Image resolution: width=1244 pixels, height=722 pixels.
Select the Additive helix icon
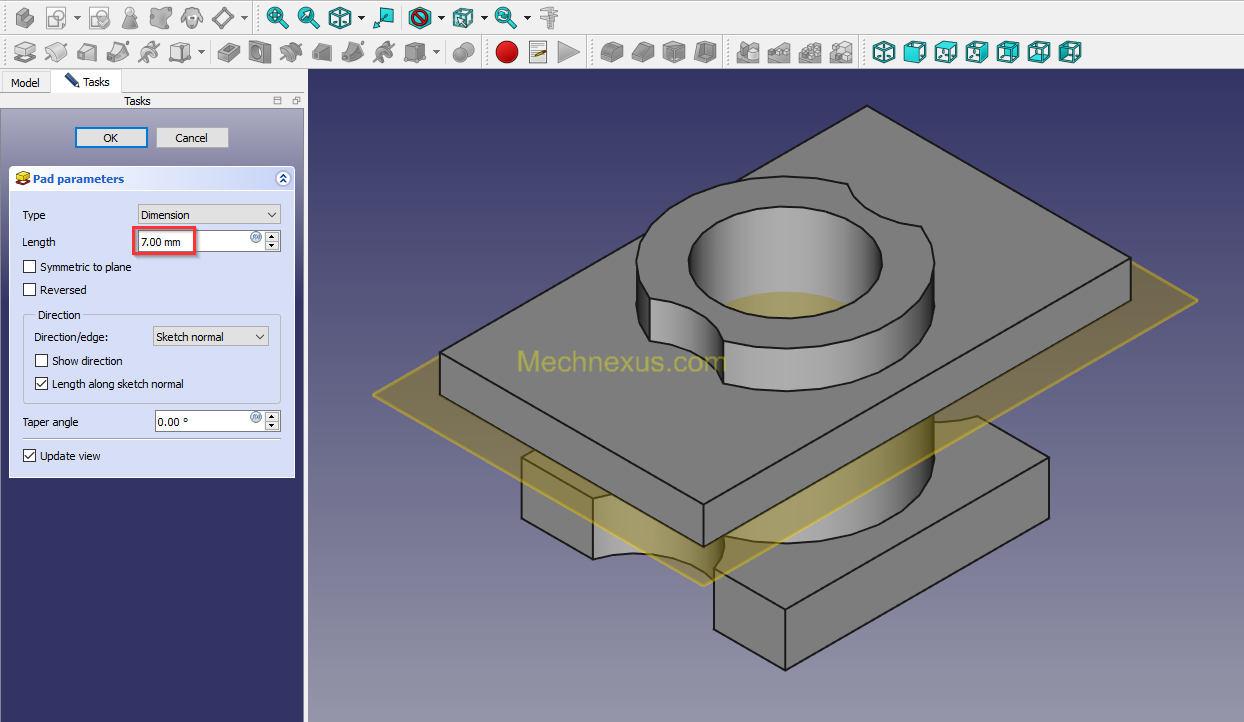pos(149,51)
